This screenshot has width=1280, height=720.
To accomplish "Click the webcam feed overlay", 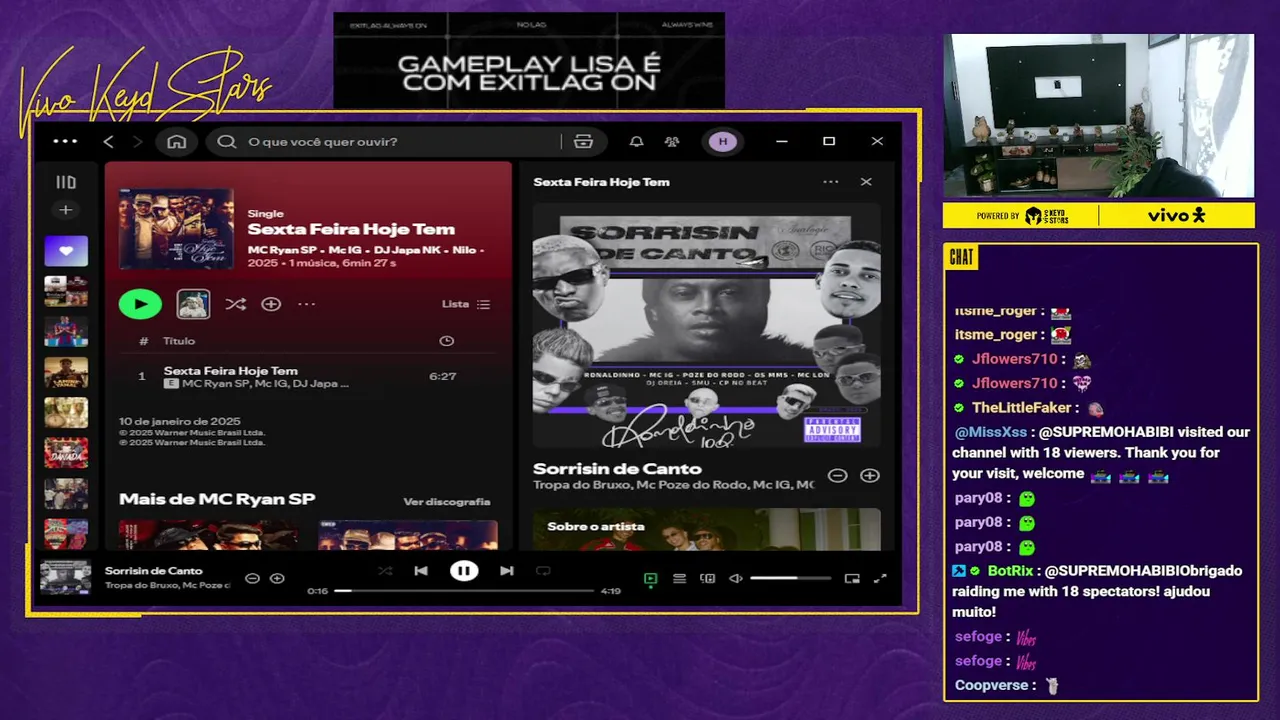I will click(x=1098, y=116).
